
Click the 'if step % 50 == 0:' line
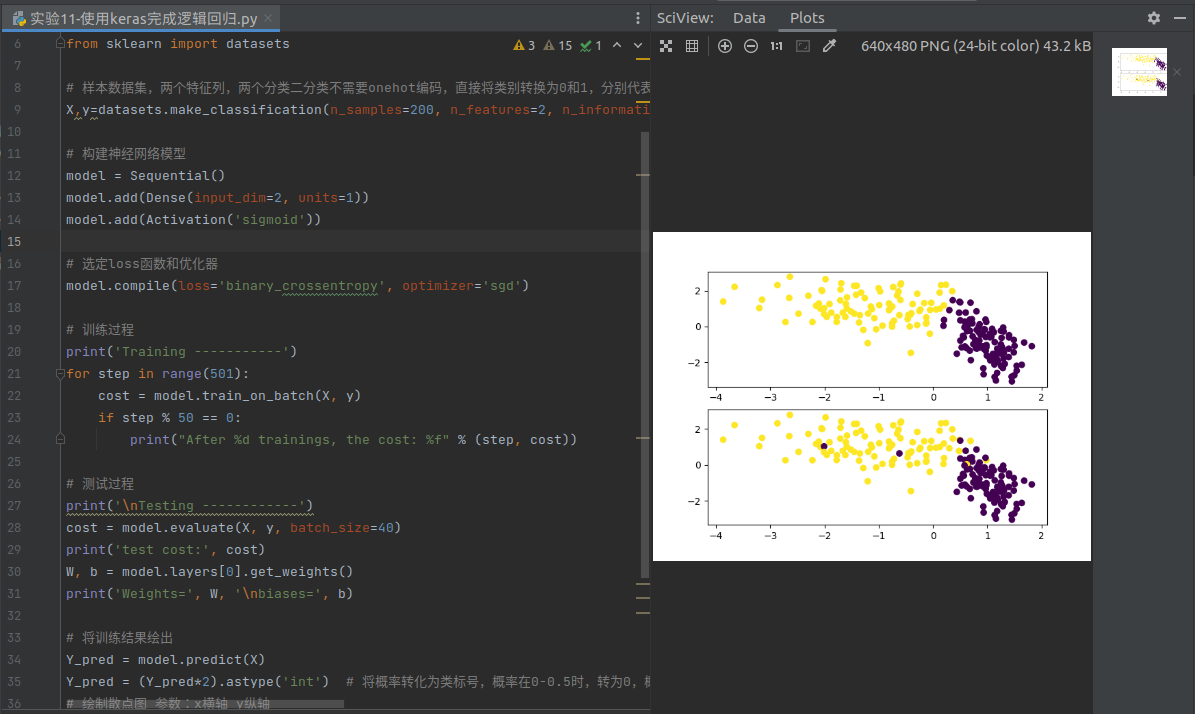pyautogui.click(x=169, y=418)
